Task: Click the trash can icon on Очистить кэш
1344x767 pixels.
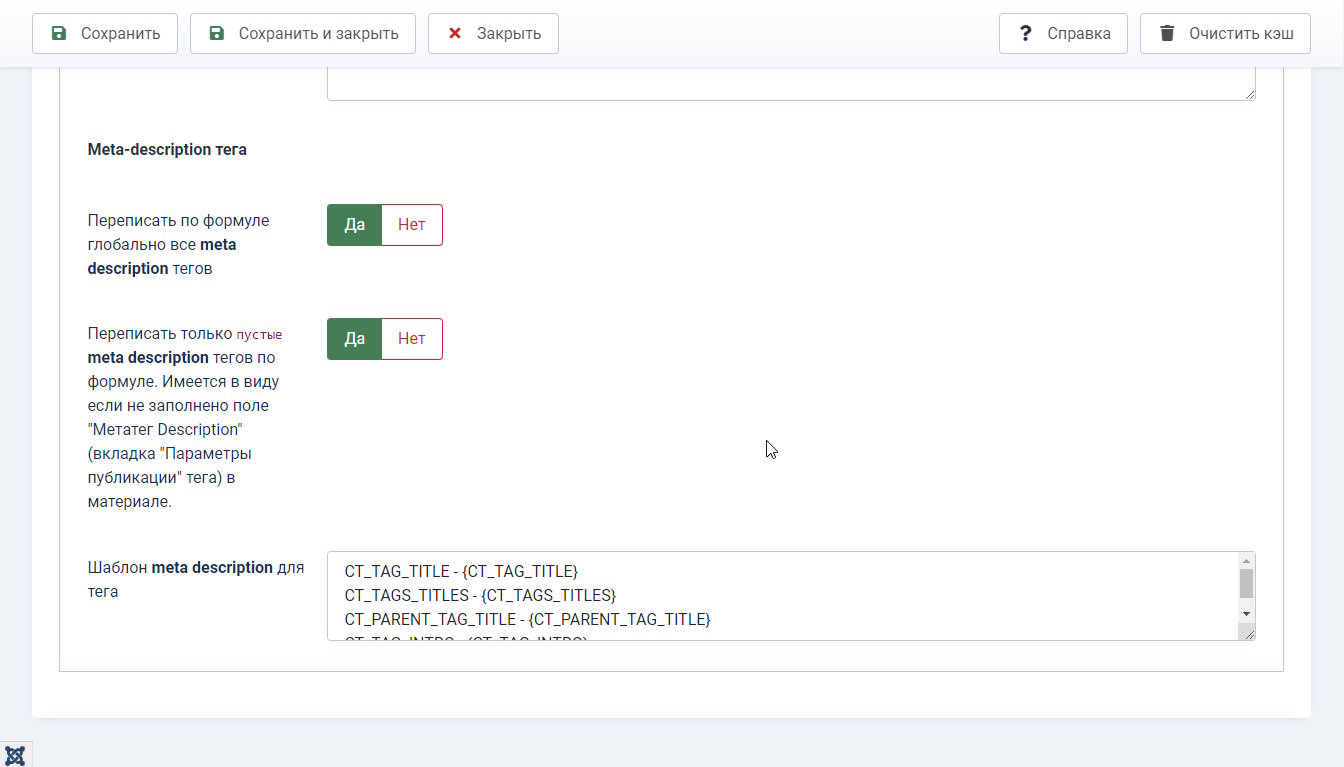Action: click(x=1167, y=33)
